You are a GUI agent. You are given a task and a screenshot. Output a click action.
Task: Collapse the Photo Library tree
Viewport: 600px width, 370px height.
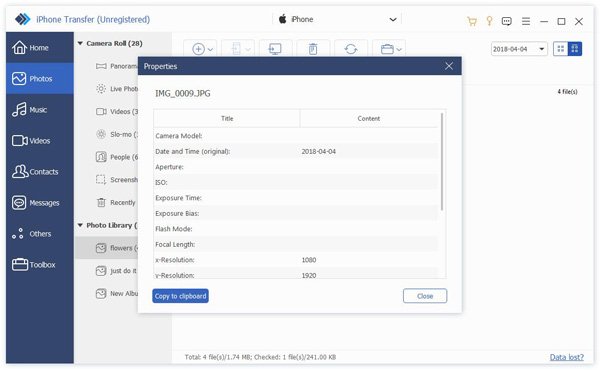click(x=80, y=225)
